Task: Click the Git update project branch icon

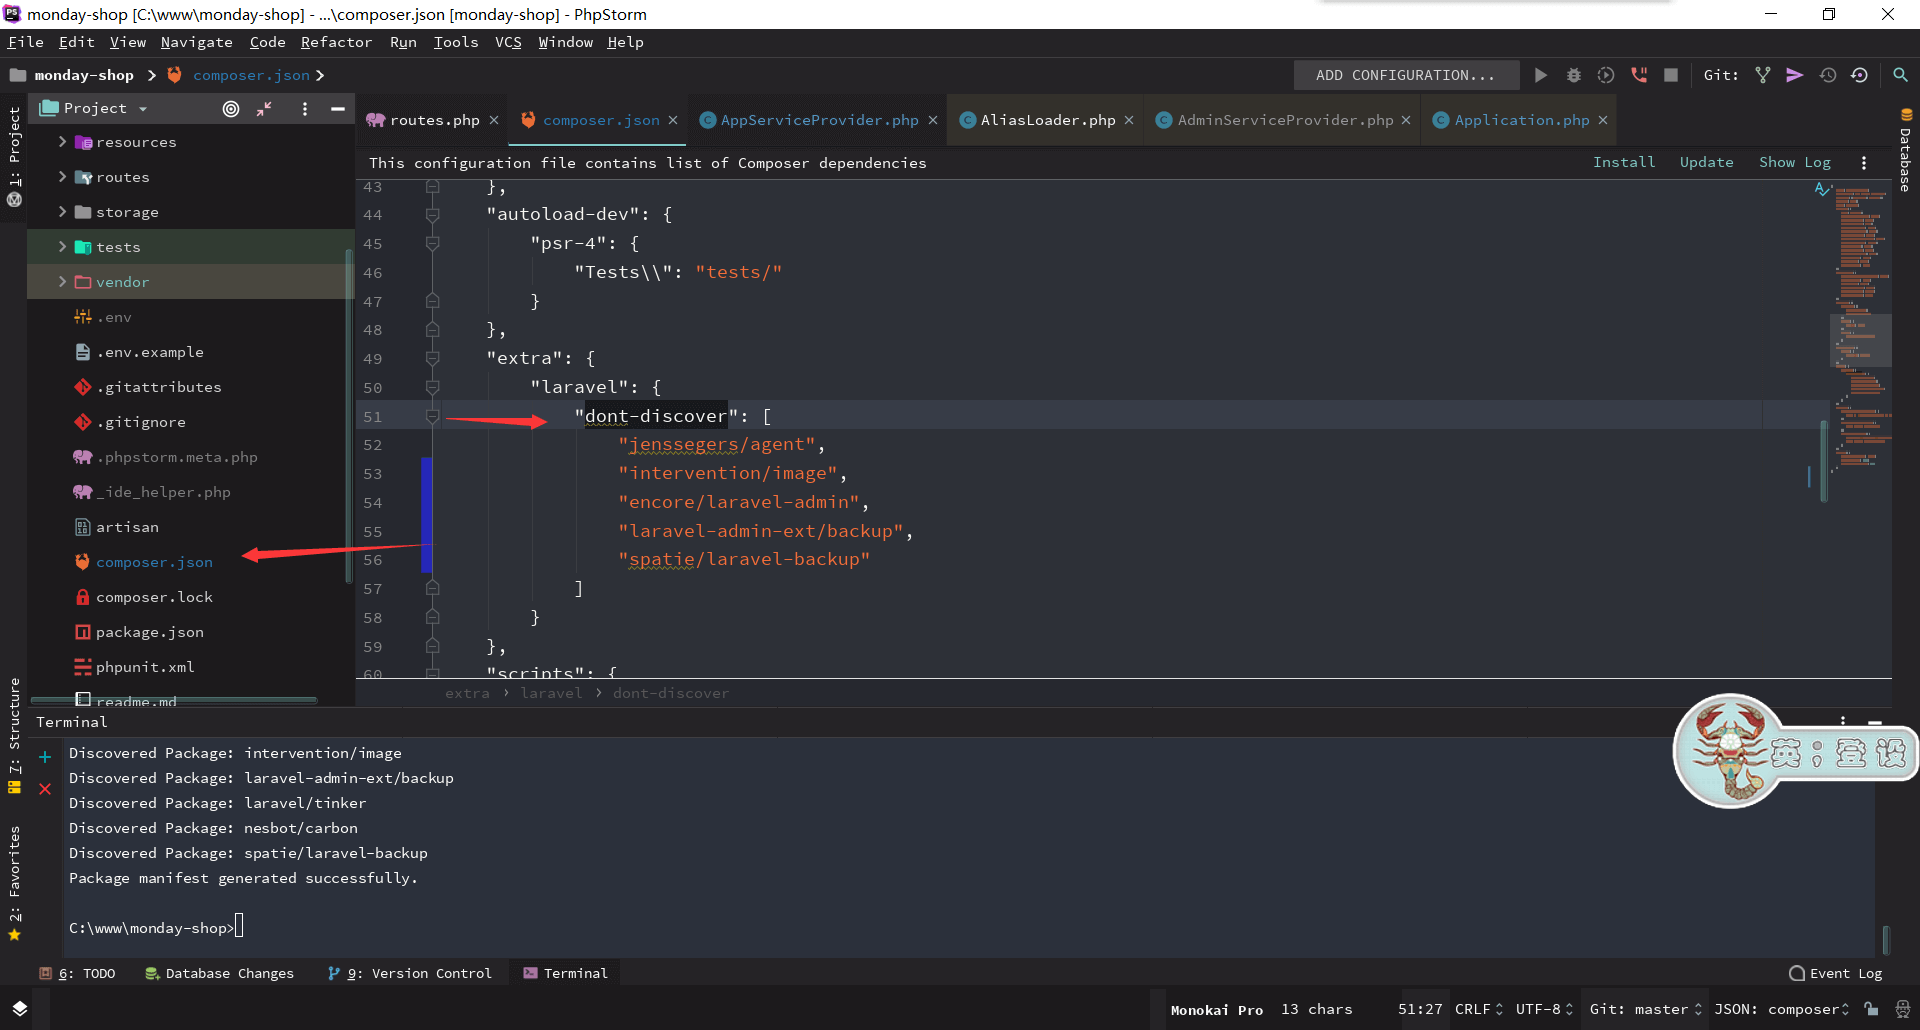Action: click(x=1762, y=75)
